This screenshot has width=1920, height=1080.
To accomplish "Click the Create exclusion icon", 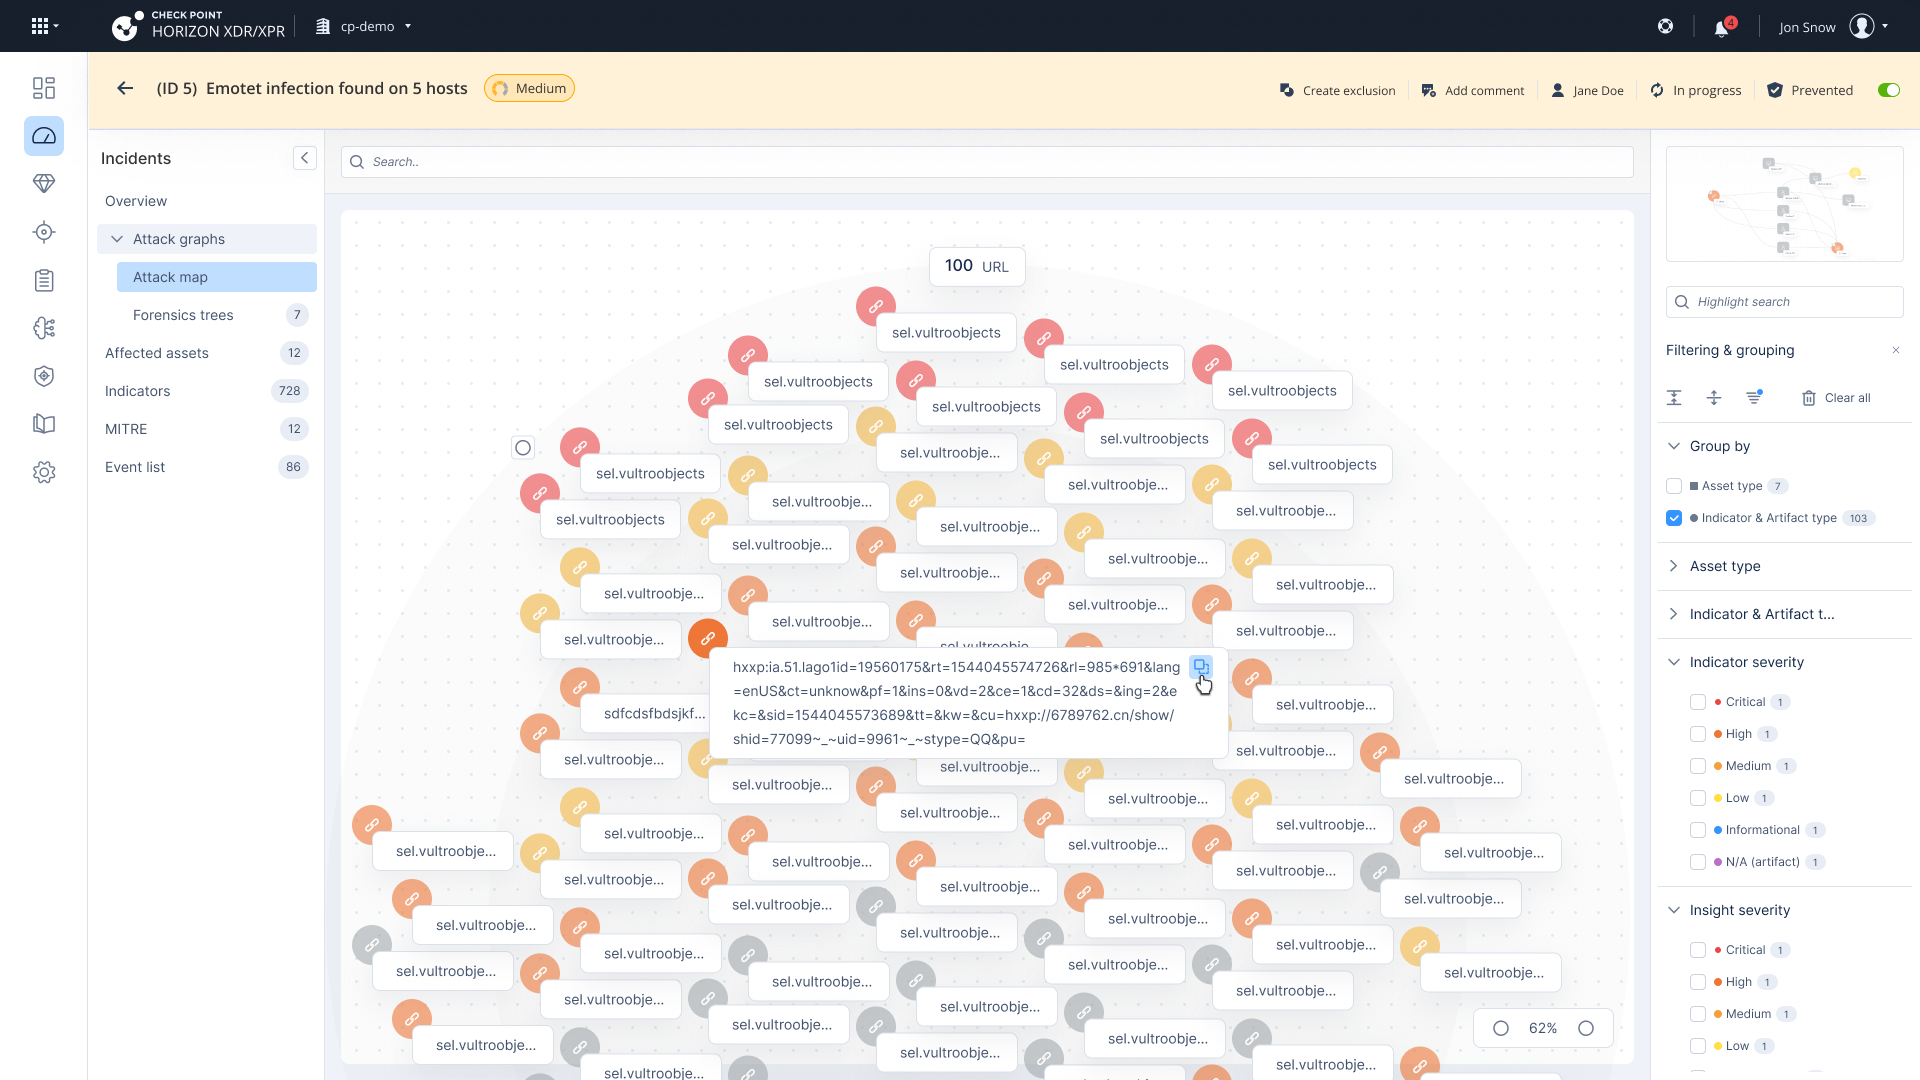I will pos(1287,90).
